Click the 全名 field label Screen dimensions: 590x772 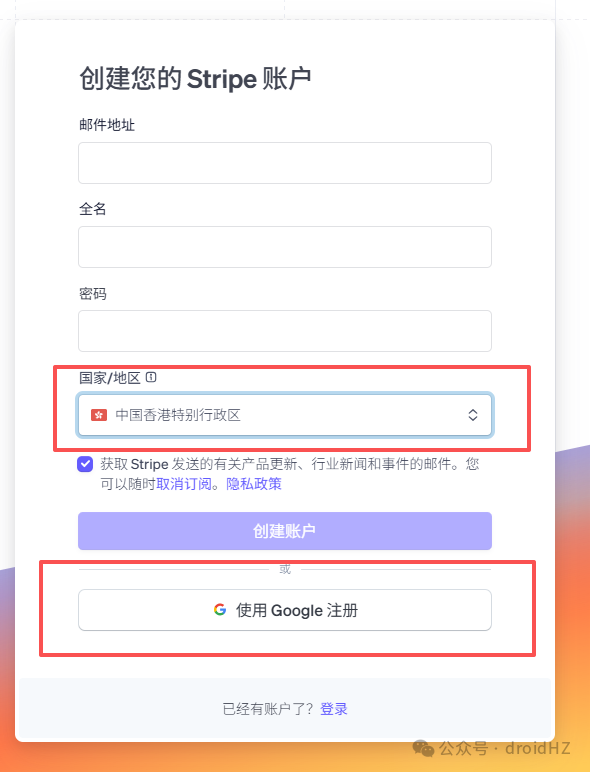93,209
